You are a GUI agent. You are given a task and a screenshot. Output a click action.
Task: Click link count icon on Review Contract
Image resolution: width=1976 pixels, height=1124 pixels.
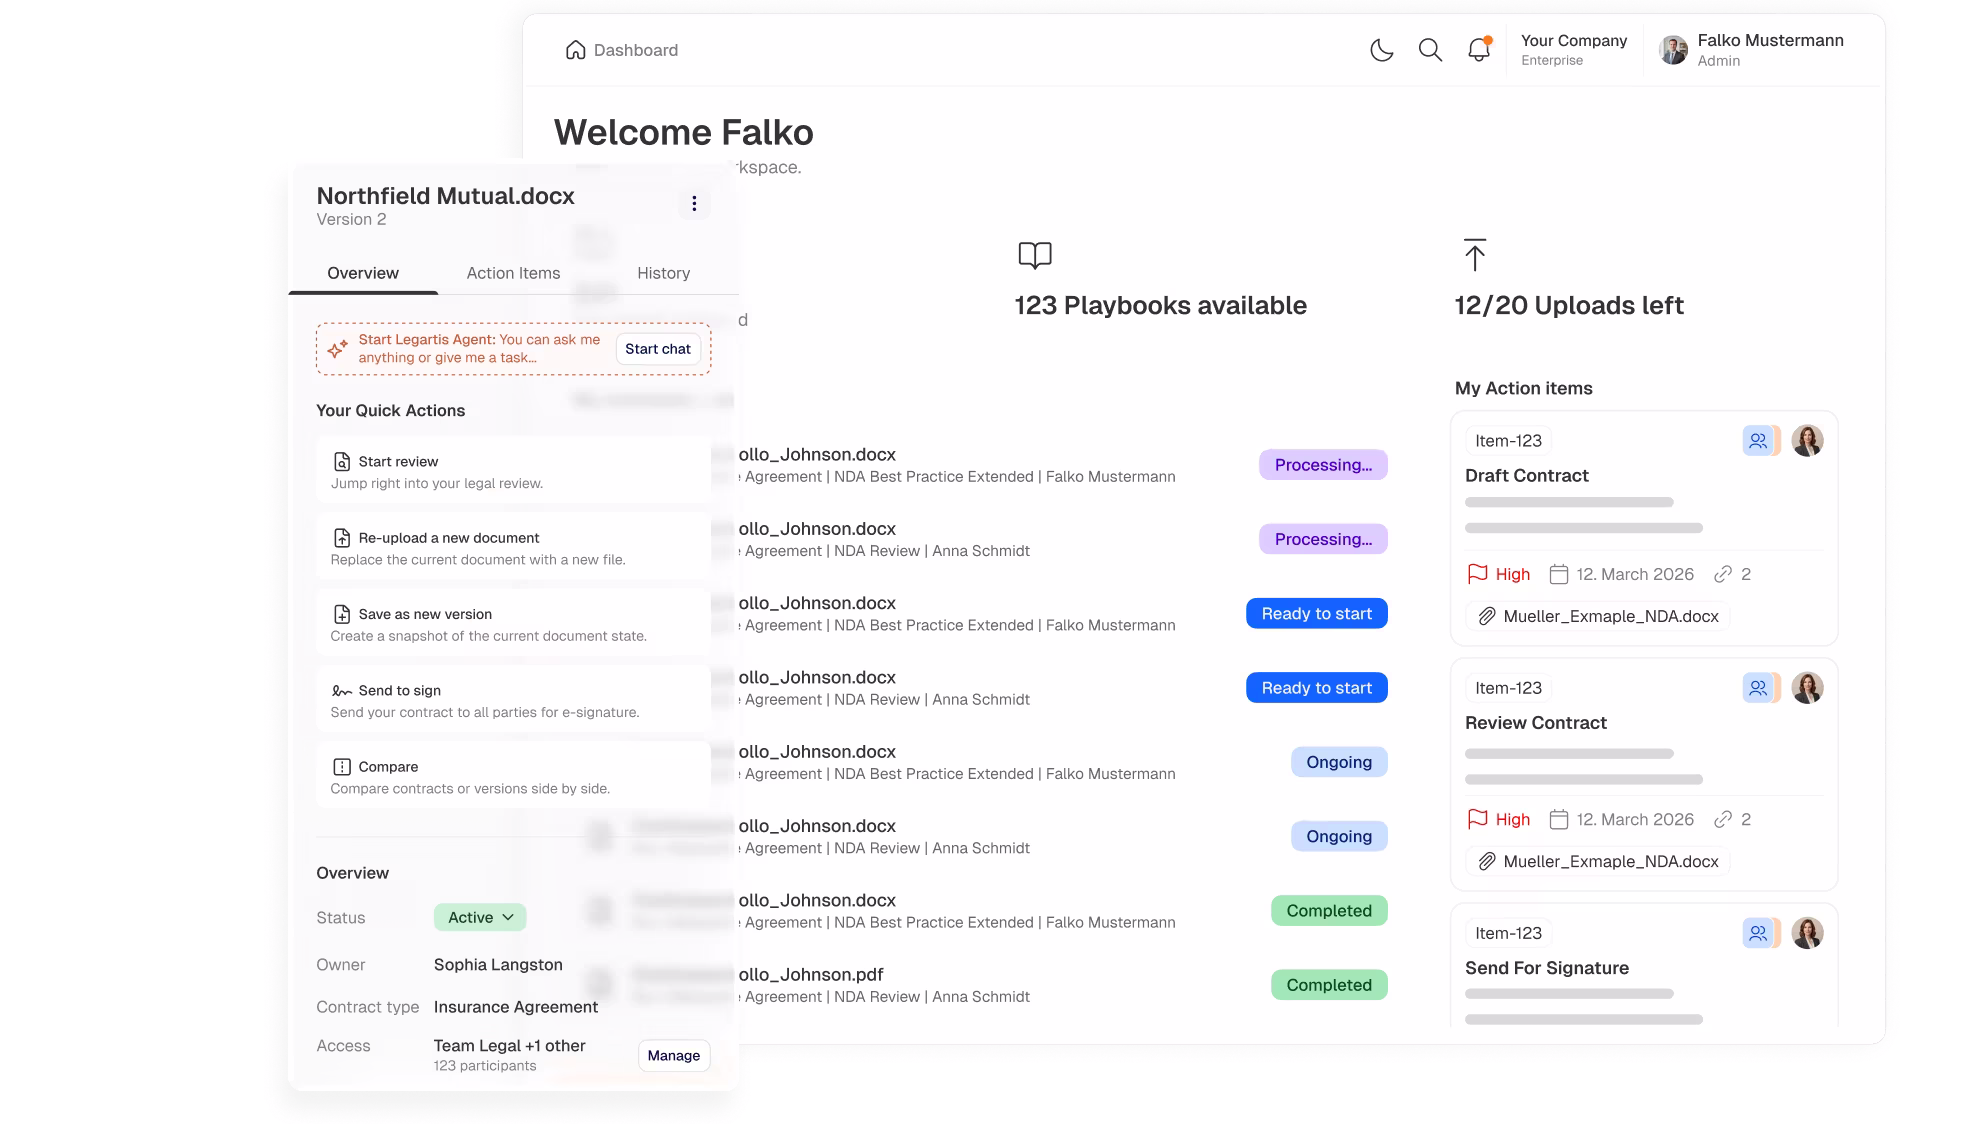click(x=1723, y=819)
